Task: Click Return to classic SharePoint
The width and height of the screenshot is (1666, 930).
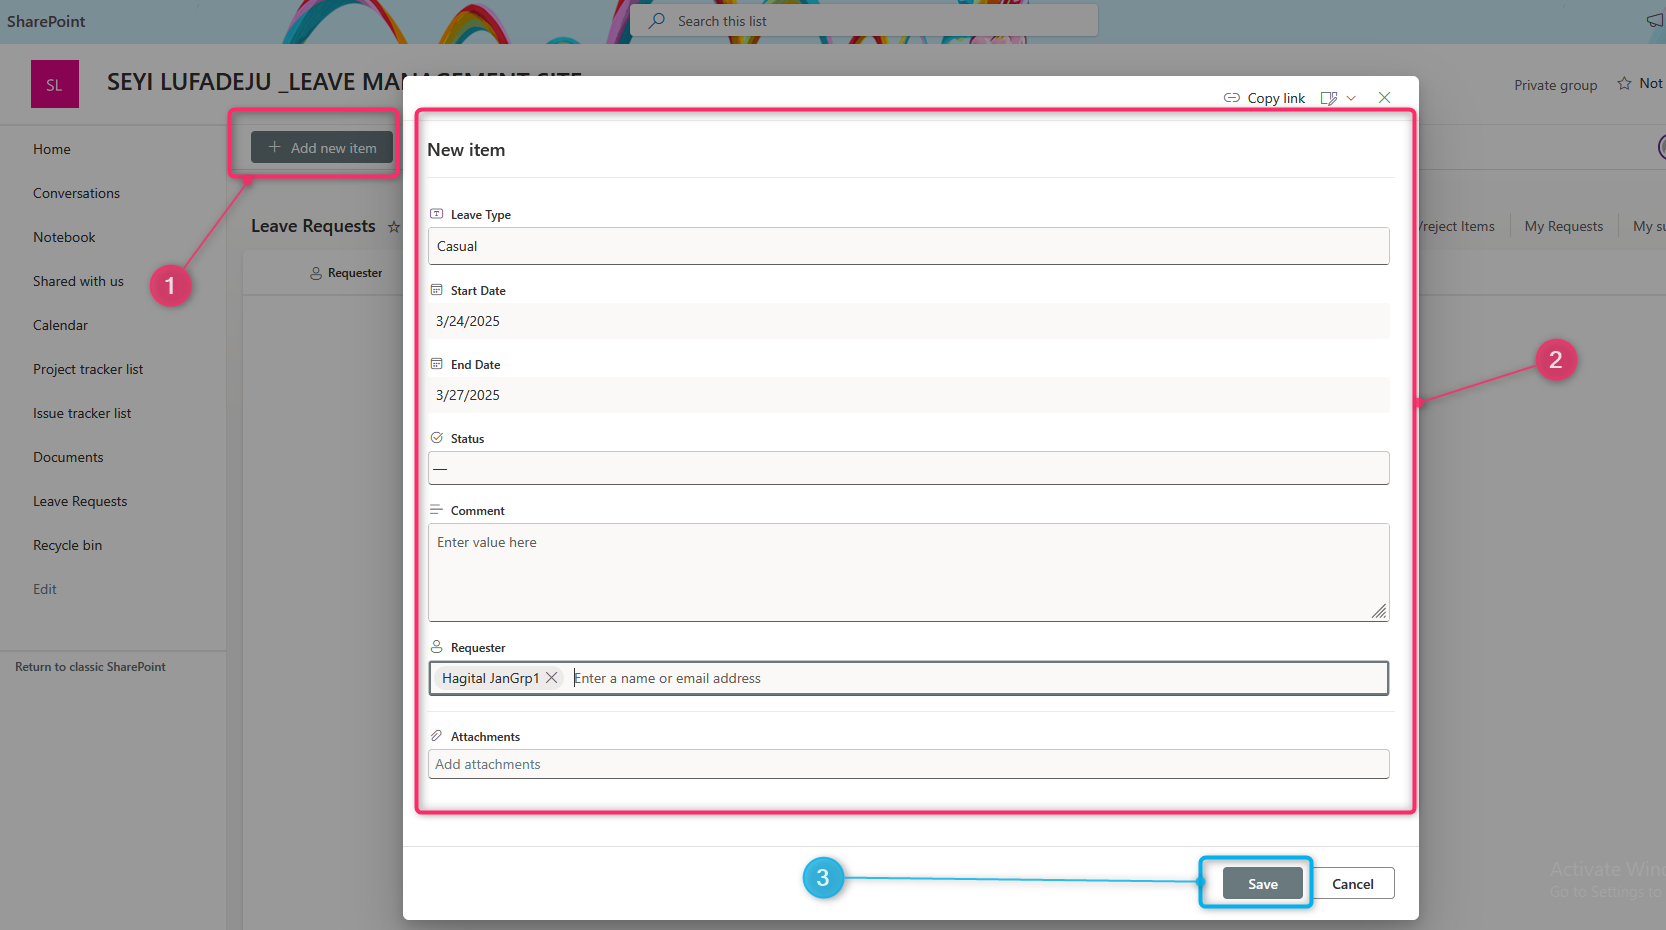Action: coord(90,667)
